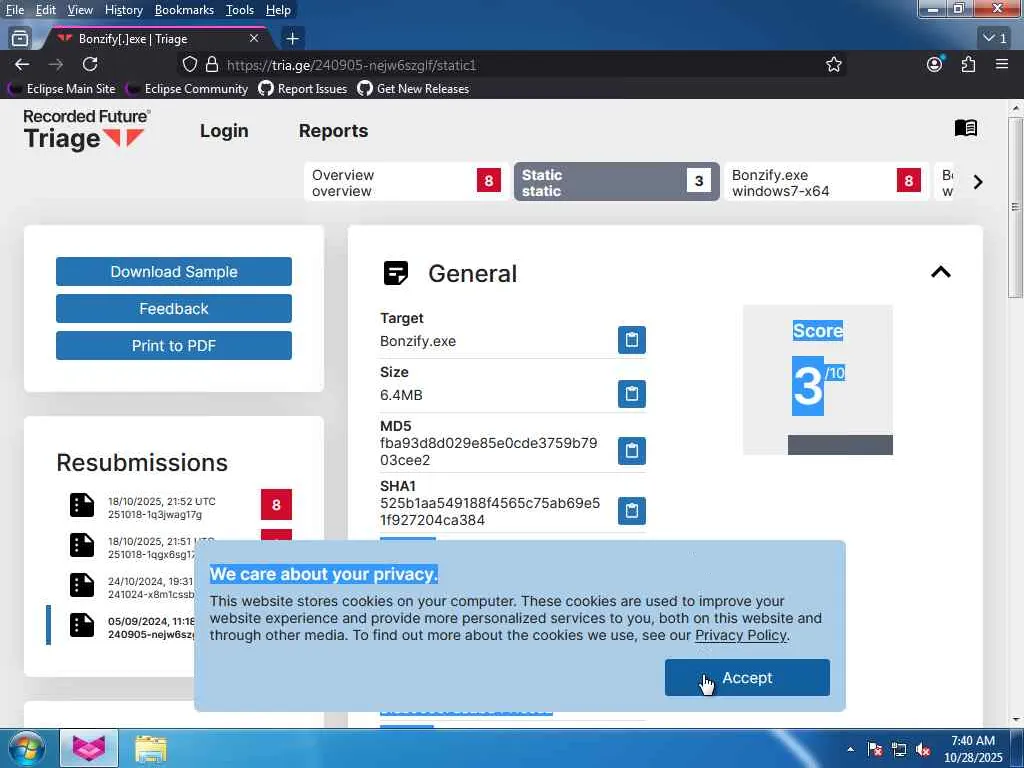The height and width of the screenshot is (768, 1024).
Task: Click file icon of resubmission 240905-nejw6sz
Action: point(82,625)
